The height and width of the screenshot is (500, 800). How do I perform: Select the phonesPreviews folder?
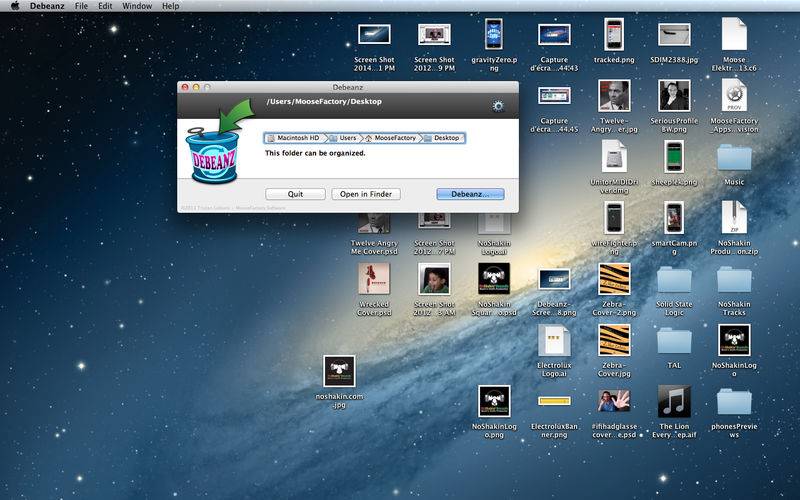[734, 402]
